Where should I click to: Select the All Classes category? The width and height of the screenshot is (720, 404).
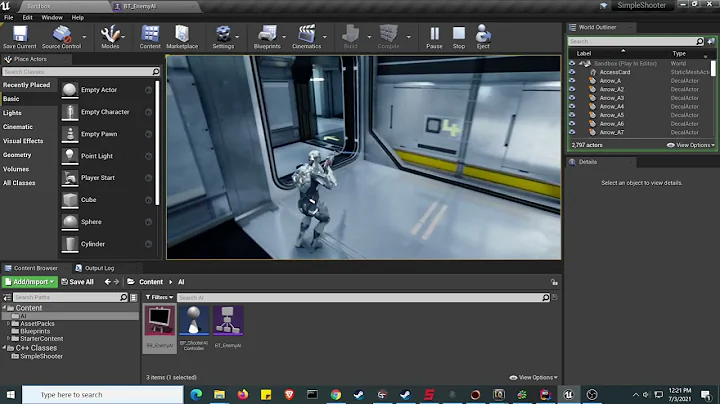(19, 183)
